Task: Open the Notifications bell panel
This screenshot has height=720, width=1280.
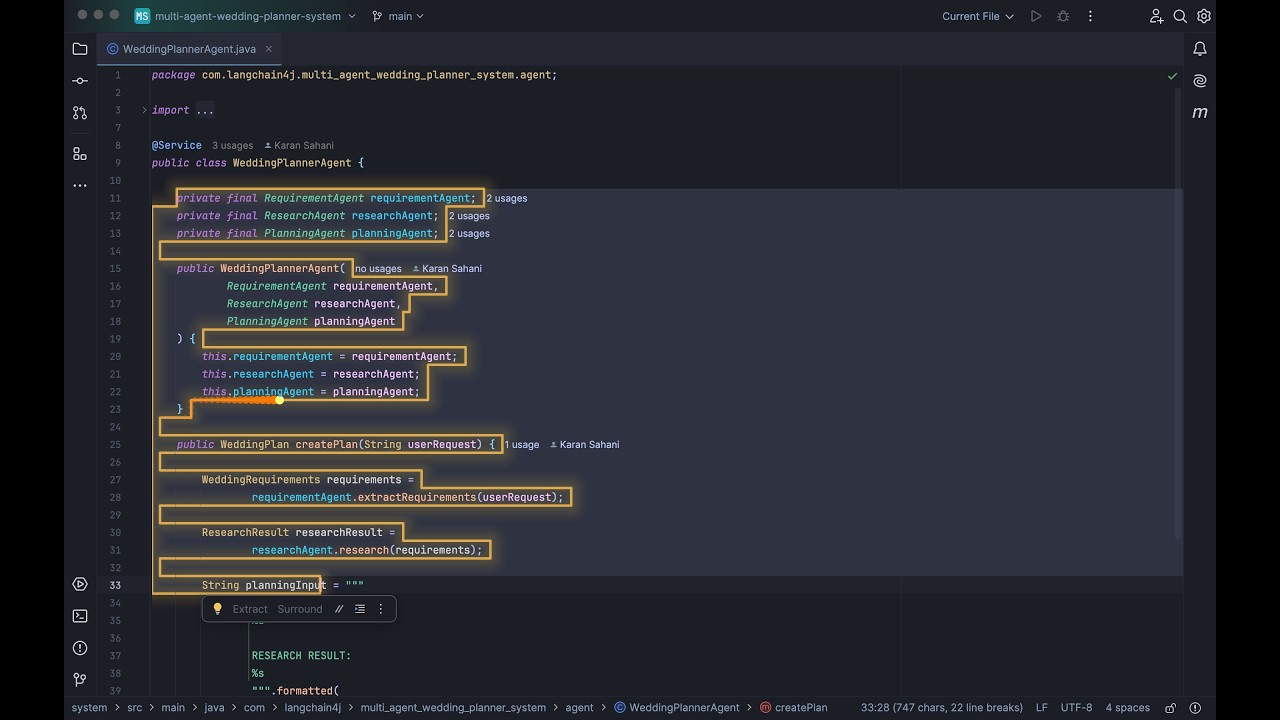Action: (x=1200, y=49)
